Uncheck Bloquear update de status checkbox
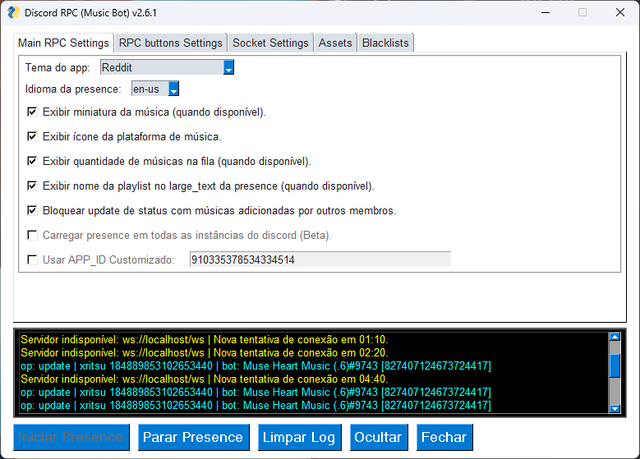The width and height of the screenshot is (640, 459). point(32,211)
